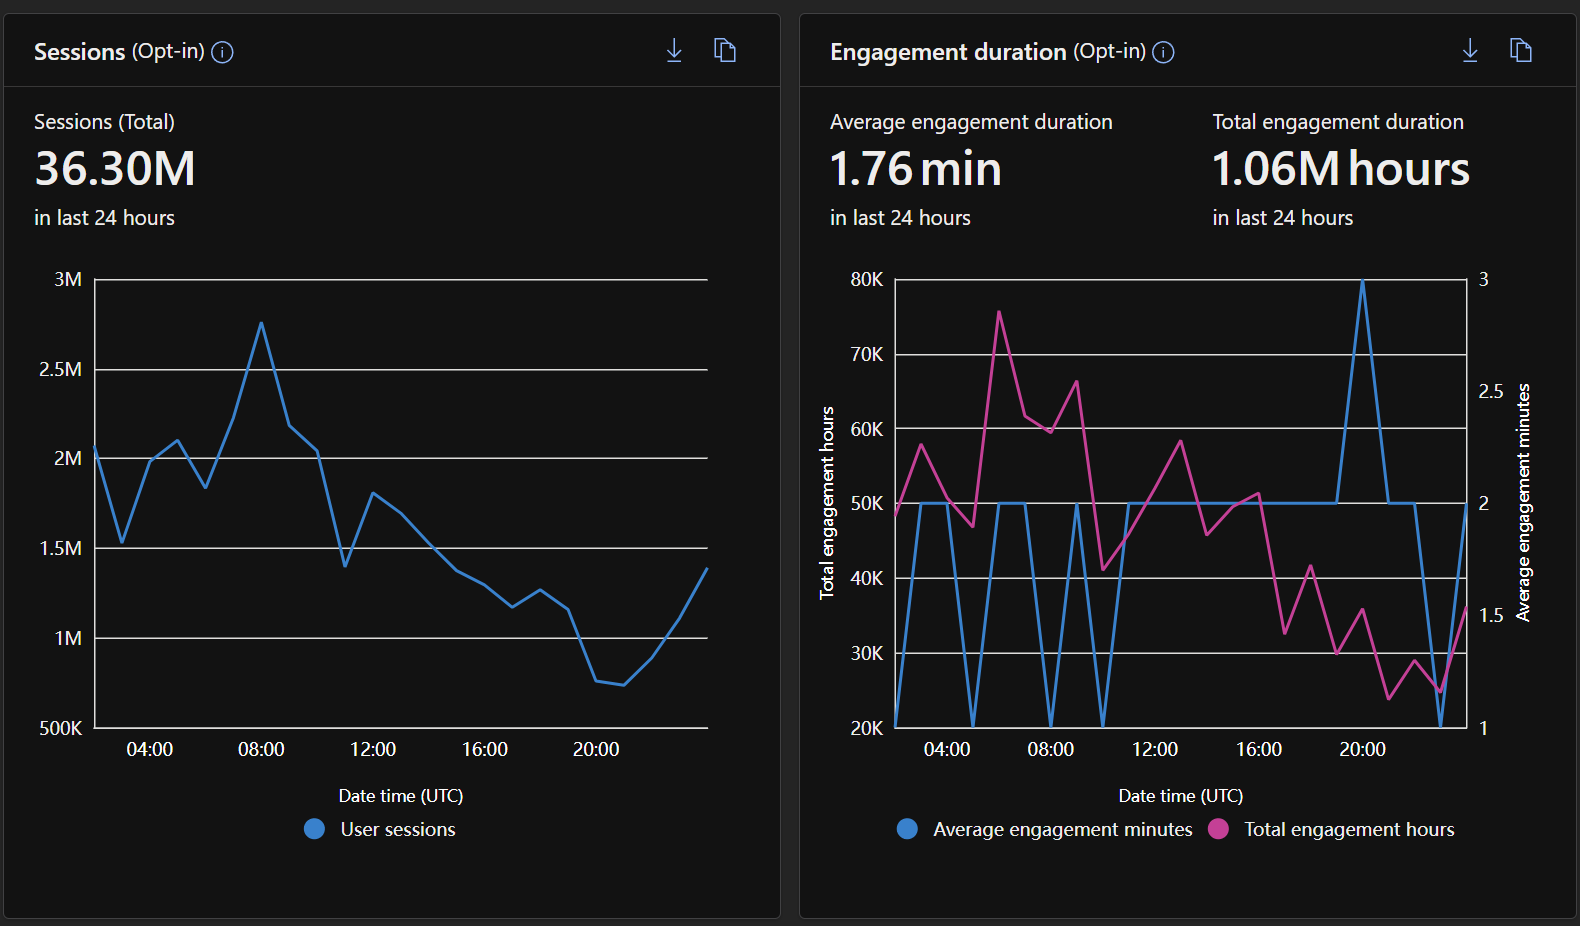Click the blue spike at 20:00
The height and width of the screenshot is (926, 1580).
click(1362, 281)
